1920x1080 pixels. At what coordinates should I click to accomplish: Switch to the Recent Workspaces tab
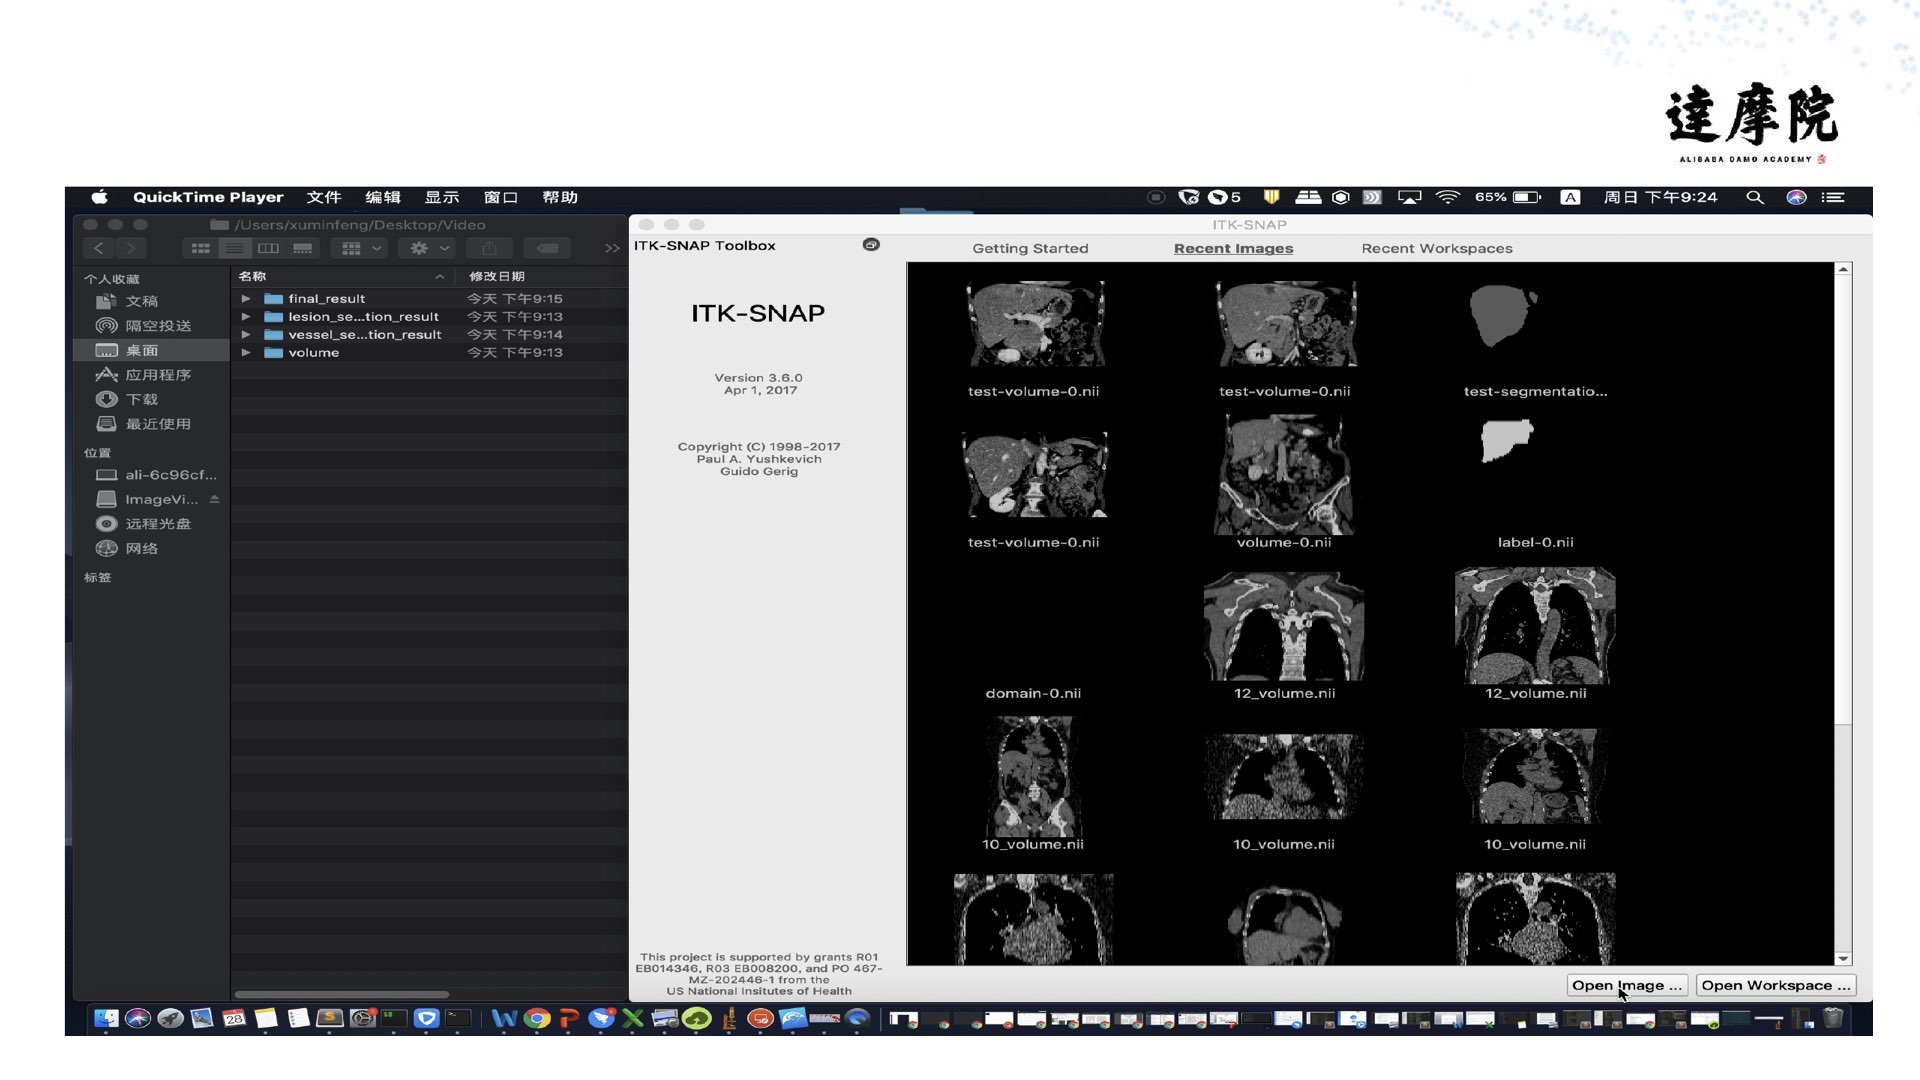pos(1437,248)
